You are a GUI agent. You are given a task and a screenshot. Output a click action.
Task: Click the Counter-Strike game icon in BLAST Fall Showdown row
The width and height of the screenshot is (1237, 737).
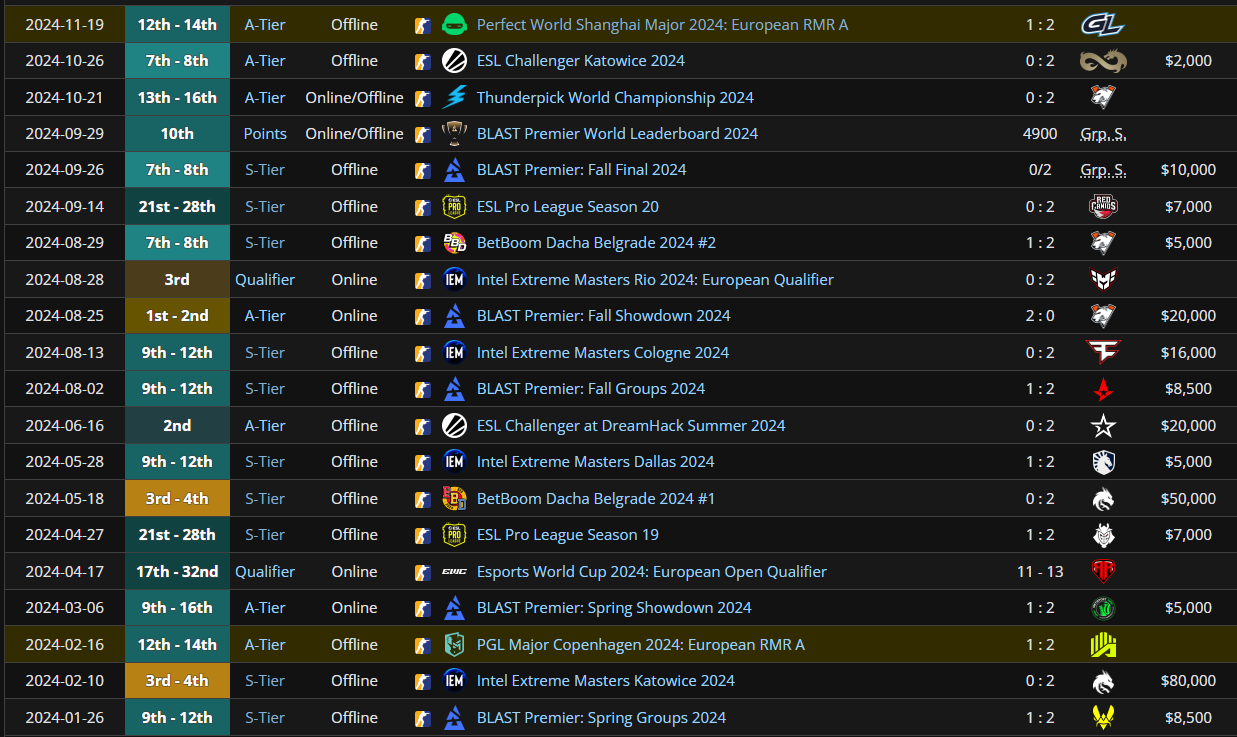tap(423, 316)
